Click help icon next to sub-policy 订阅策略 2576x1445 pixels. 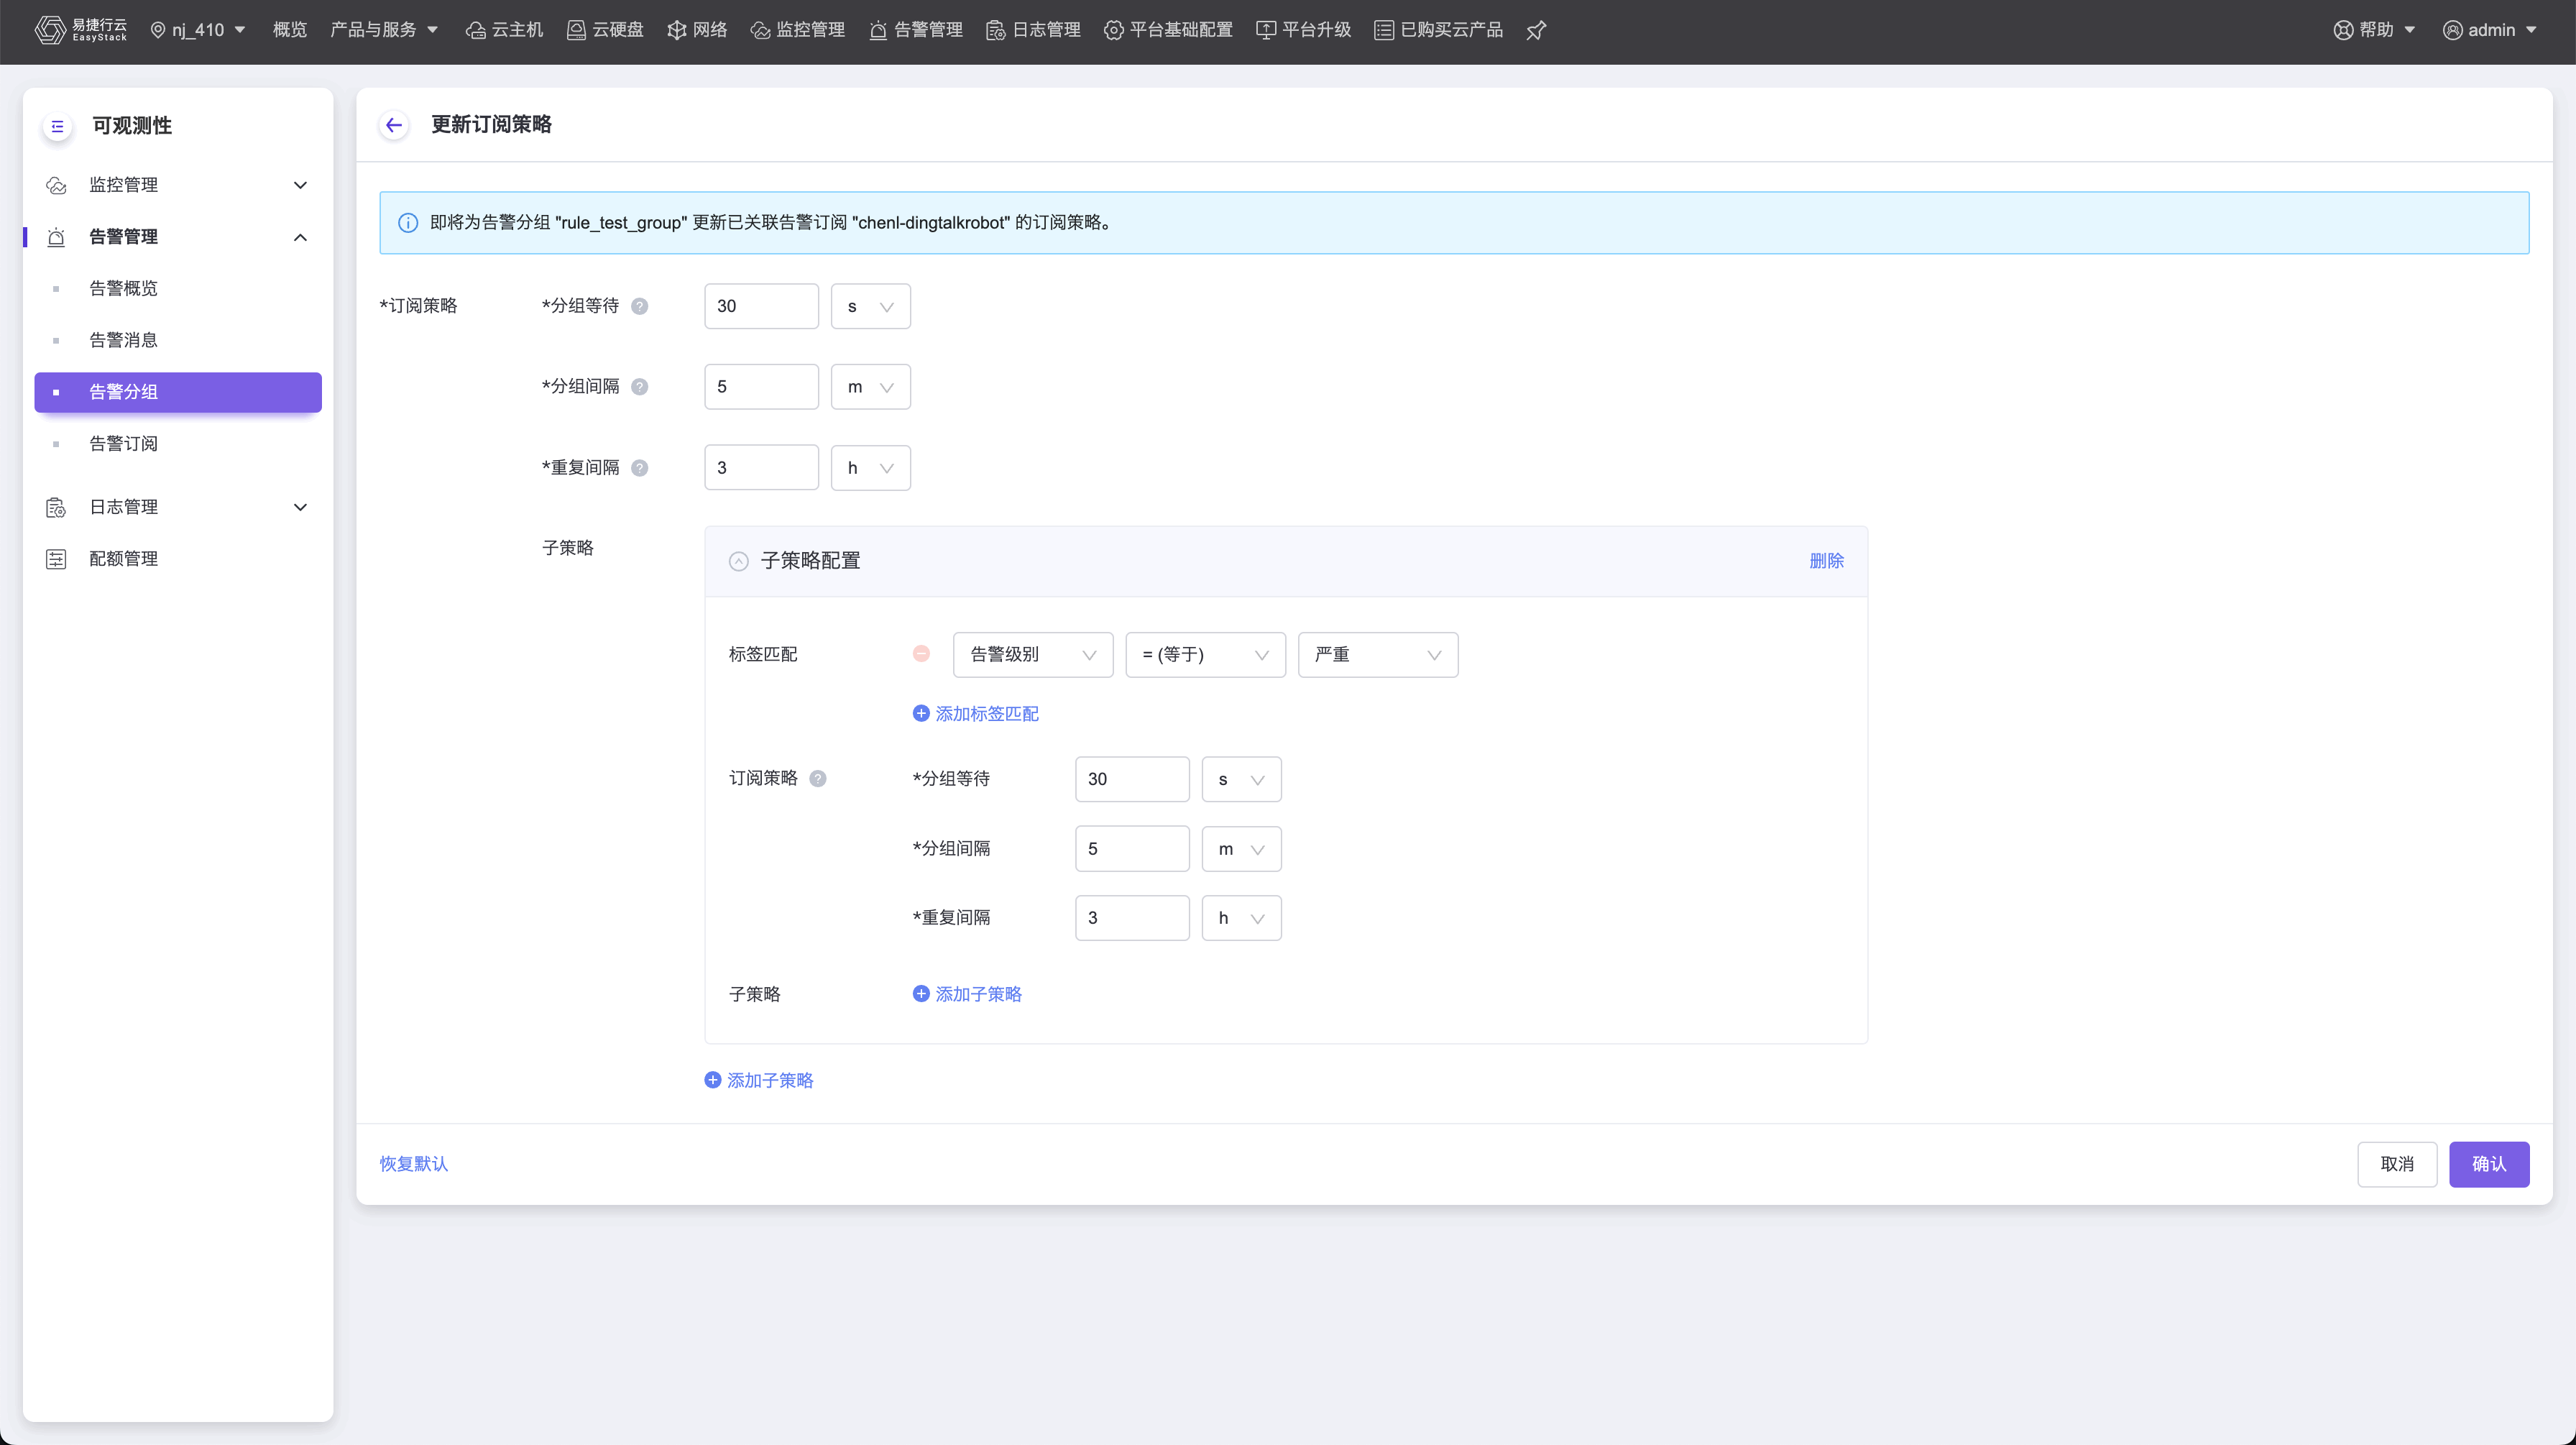click(818, 778)
